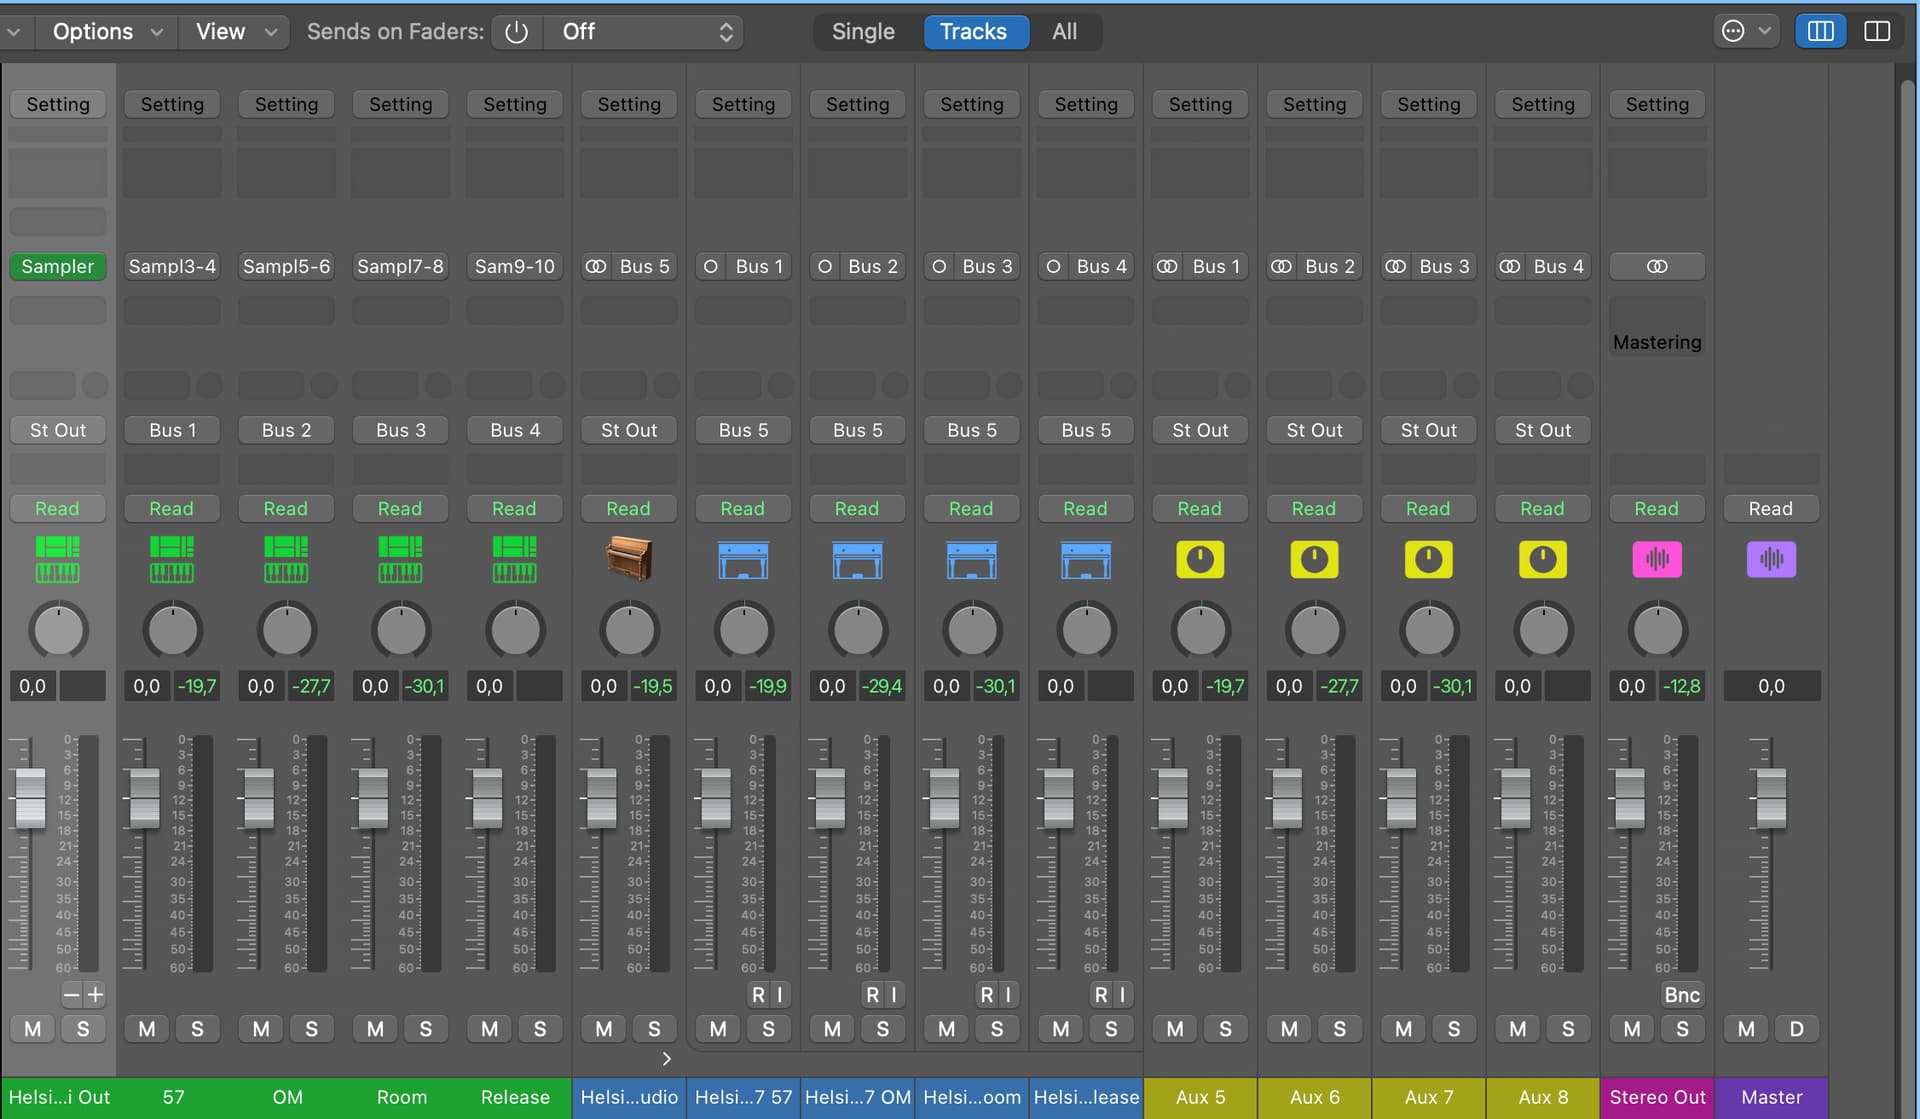The width and height of the screenshot is (1920, 1119).
Task: Click the sampler icon on Helsi...i Out channel
Action: [x=57, y=559]
